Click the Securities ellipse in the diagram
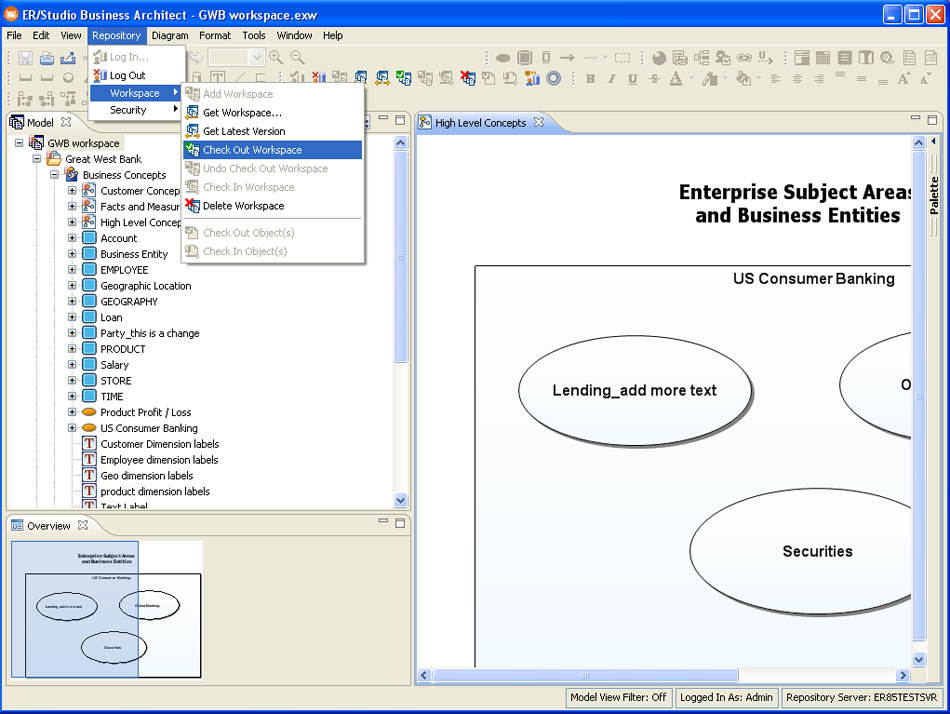The width and height of the screenshot is (950, 714). click(x=801, y=551)
